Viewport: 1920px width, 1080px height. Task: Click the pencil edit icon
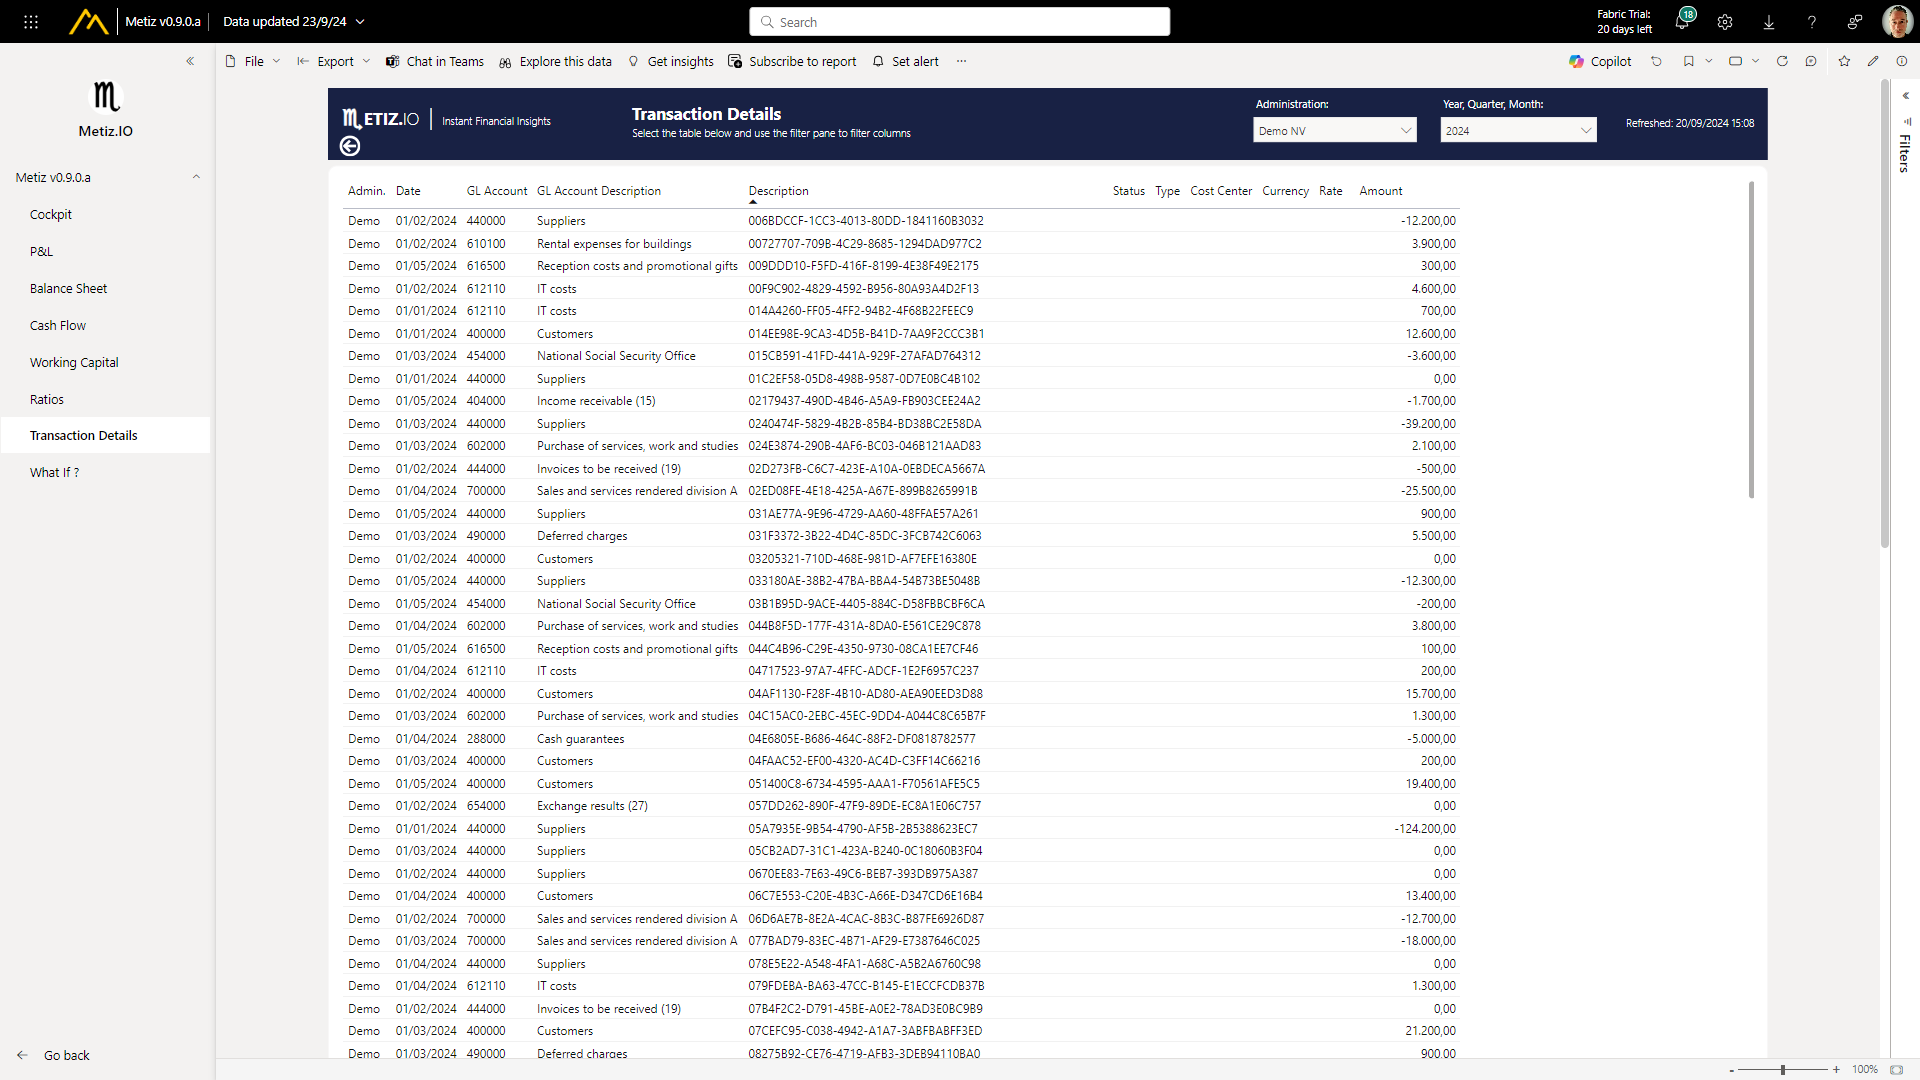1873,61
